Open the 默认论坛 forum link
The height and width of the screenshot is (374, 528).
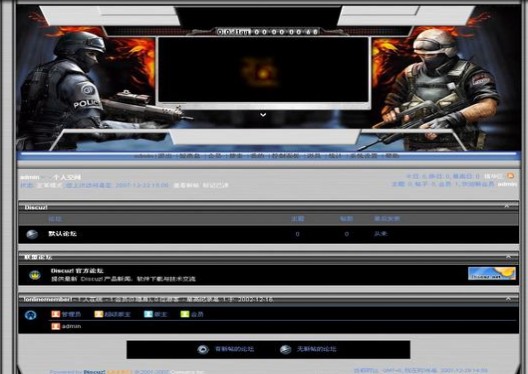(x=62, y=234)
